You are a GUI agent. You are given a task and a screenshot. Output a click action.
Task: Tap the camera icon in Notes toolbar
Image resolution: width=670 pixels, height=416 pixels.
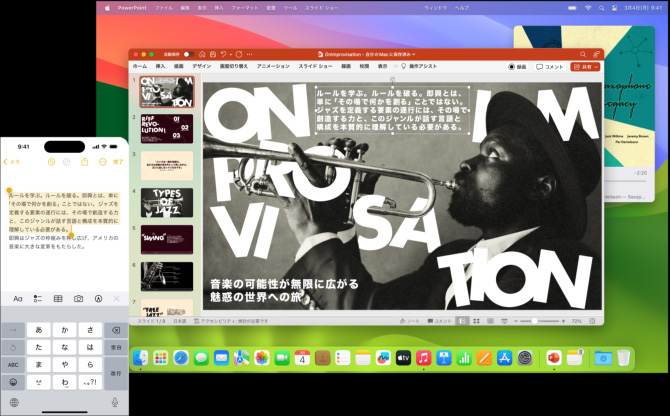[79, 299]
